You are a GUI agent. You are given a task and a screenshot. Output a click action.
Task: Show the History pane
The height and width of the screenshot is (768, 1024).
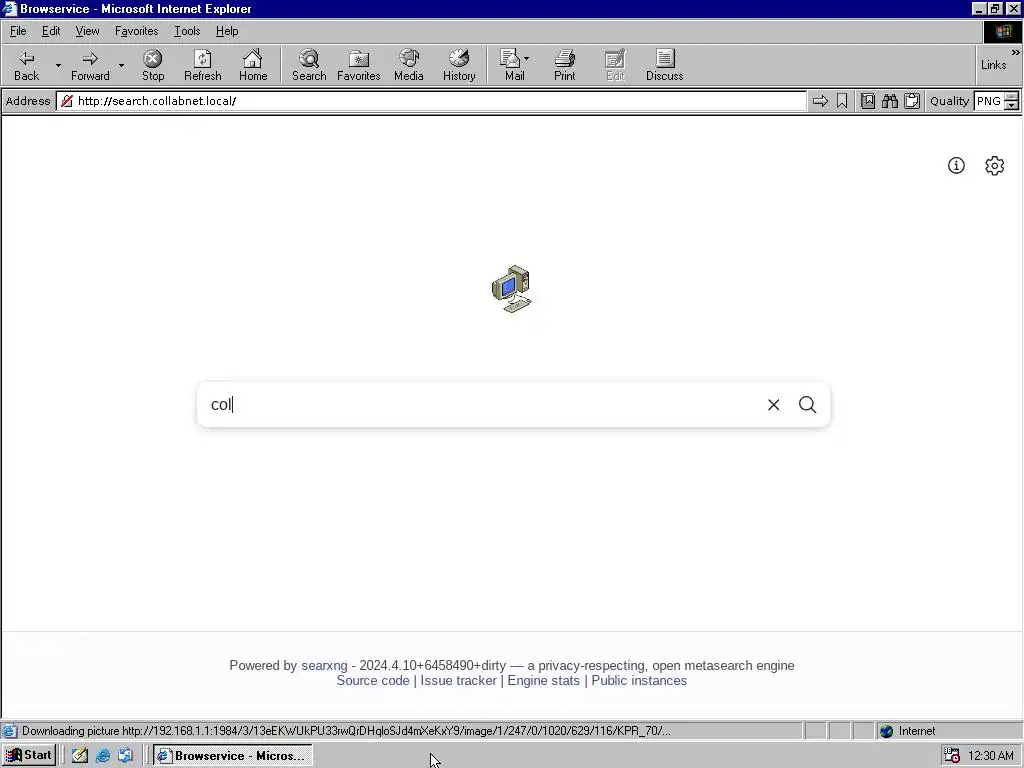(x=459, y=65)
